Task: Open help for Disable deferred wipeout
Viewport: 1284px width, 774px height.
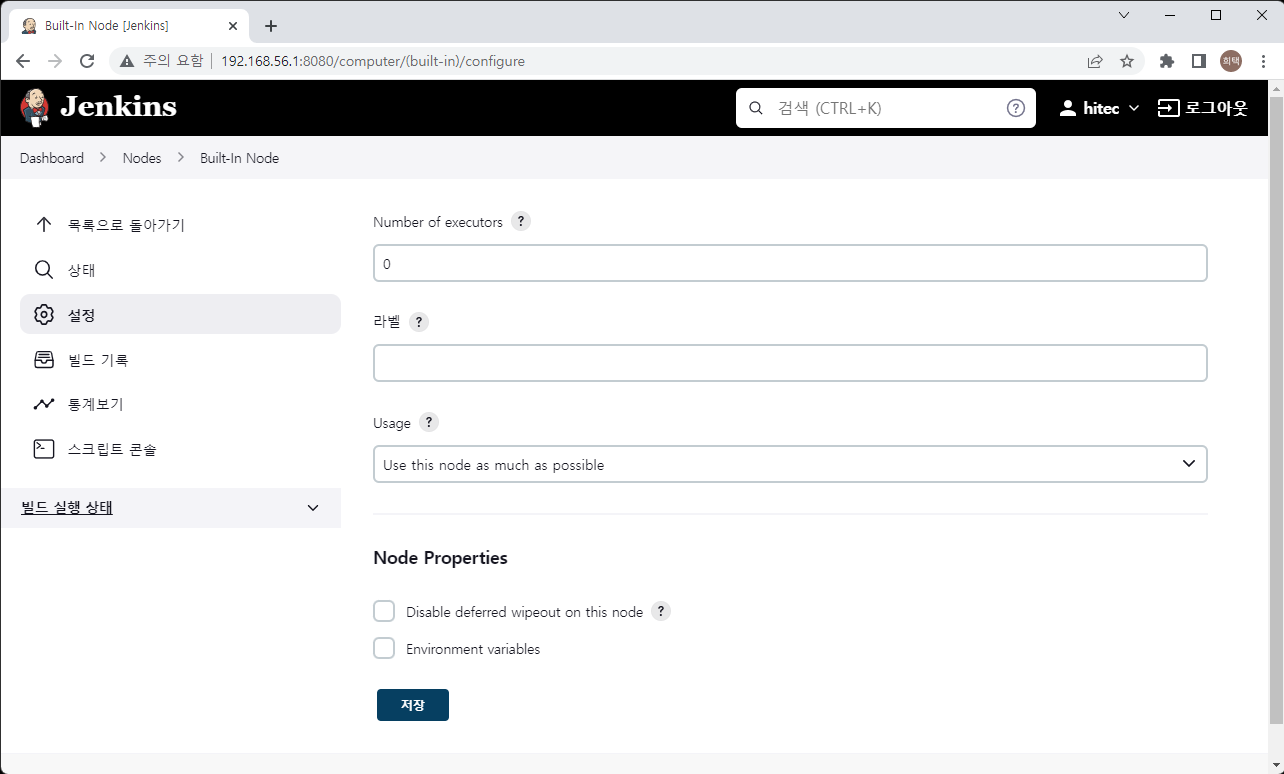Action: [661, 611]
